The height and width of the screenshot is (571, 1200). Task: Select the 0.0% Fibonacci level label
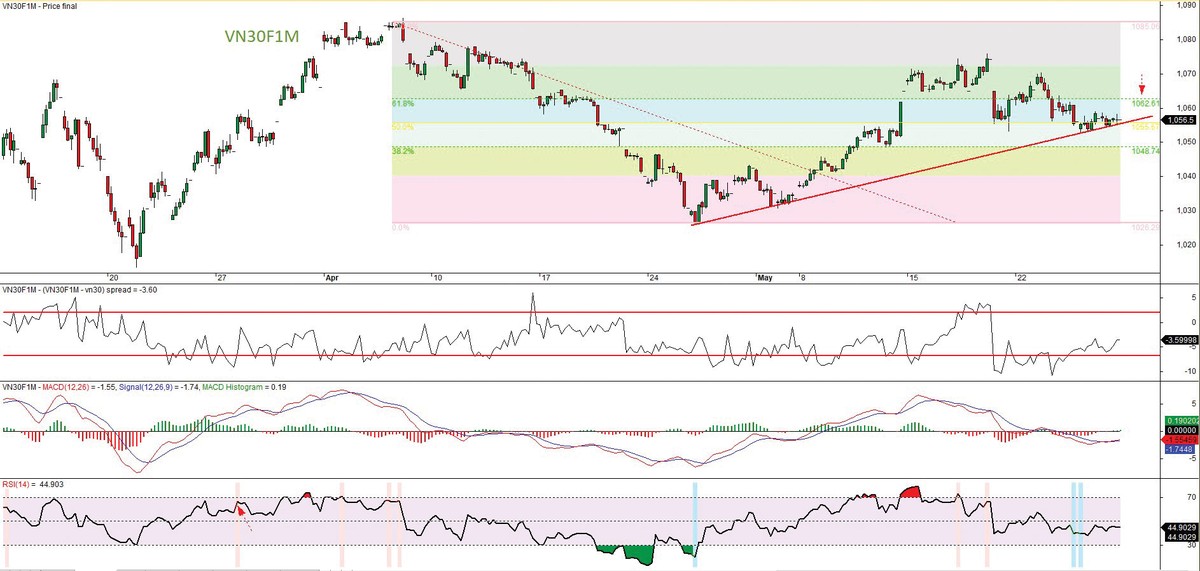coord(400,228)
